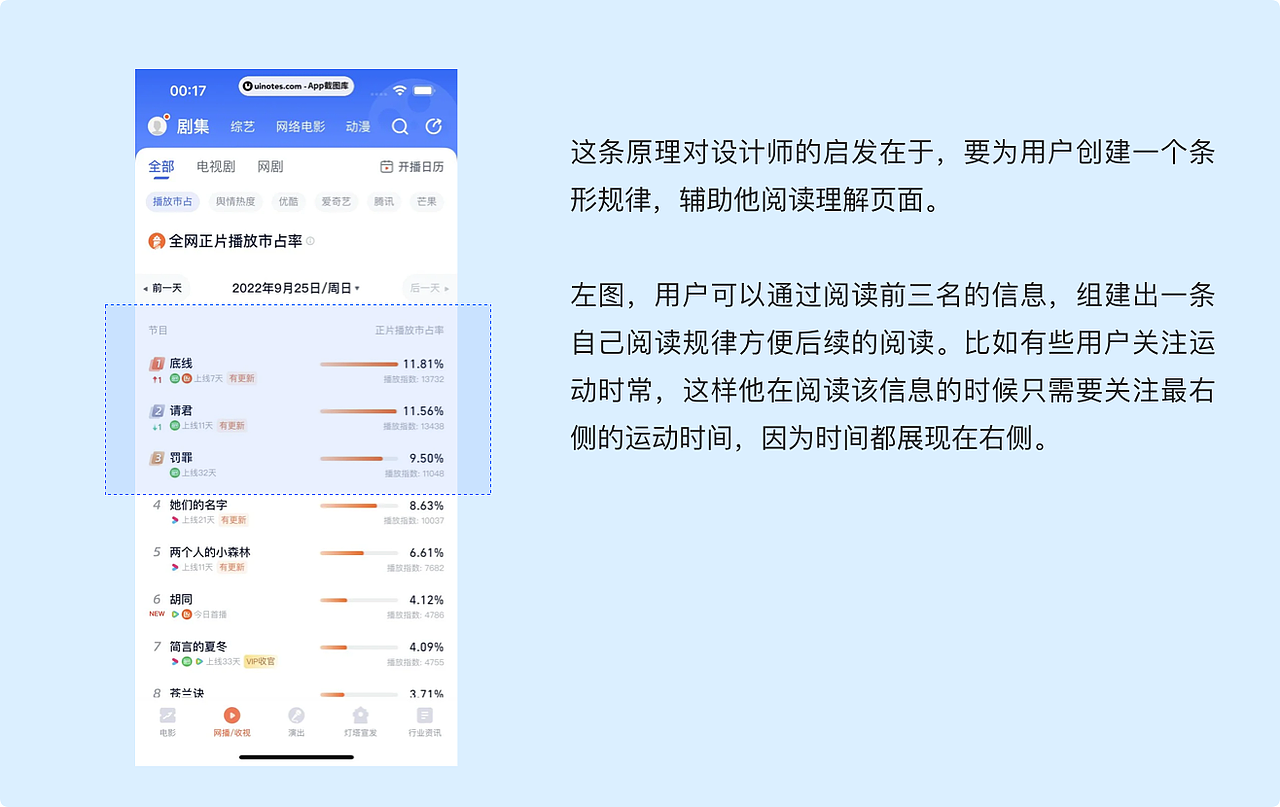Open the search icon in the top bar
This screenshot has height=807, width=1280.
tap(400, 127)
